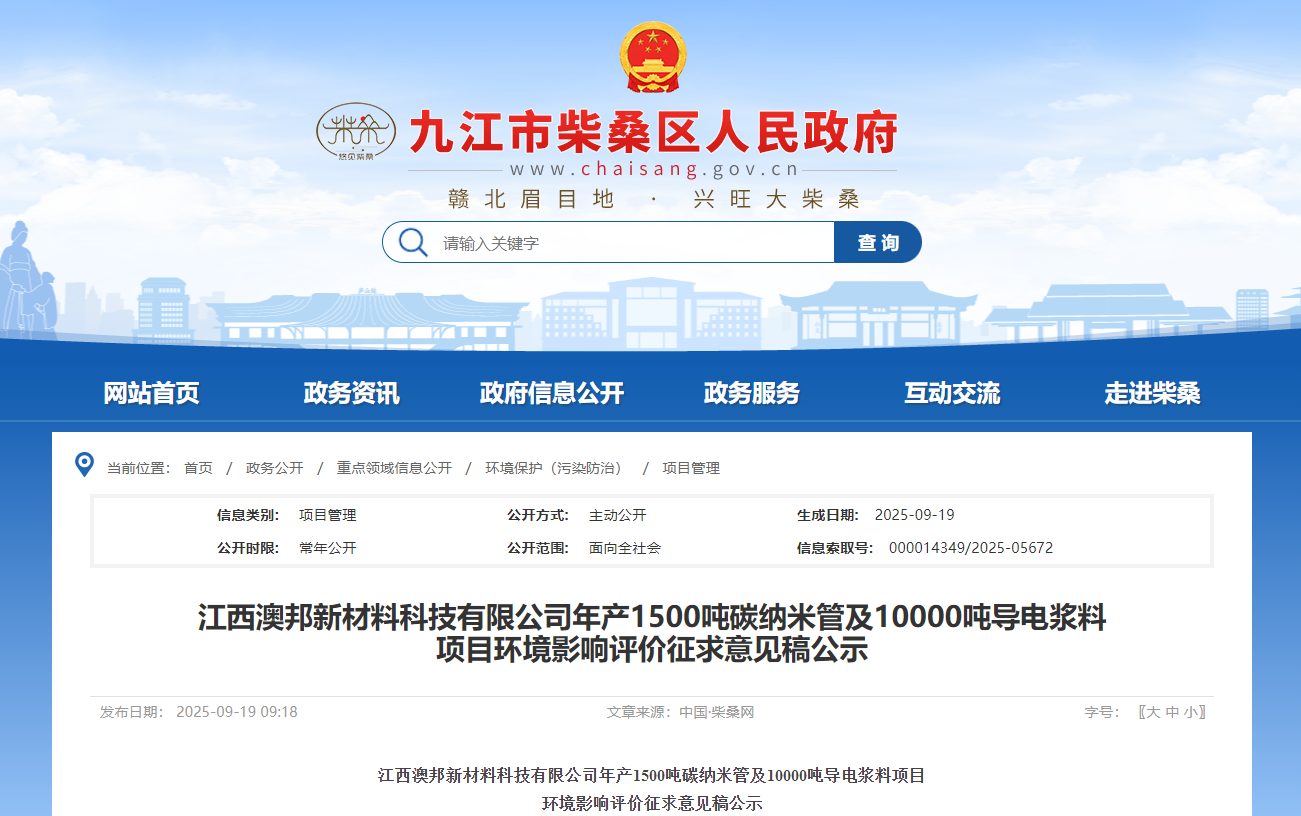Viewport: 1301px width, 816px height.
Task: Open 重点领域信息公开 breadcrumb link
Action: pyautogui.click(x=394, y=468)
